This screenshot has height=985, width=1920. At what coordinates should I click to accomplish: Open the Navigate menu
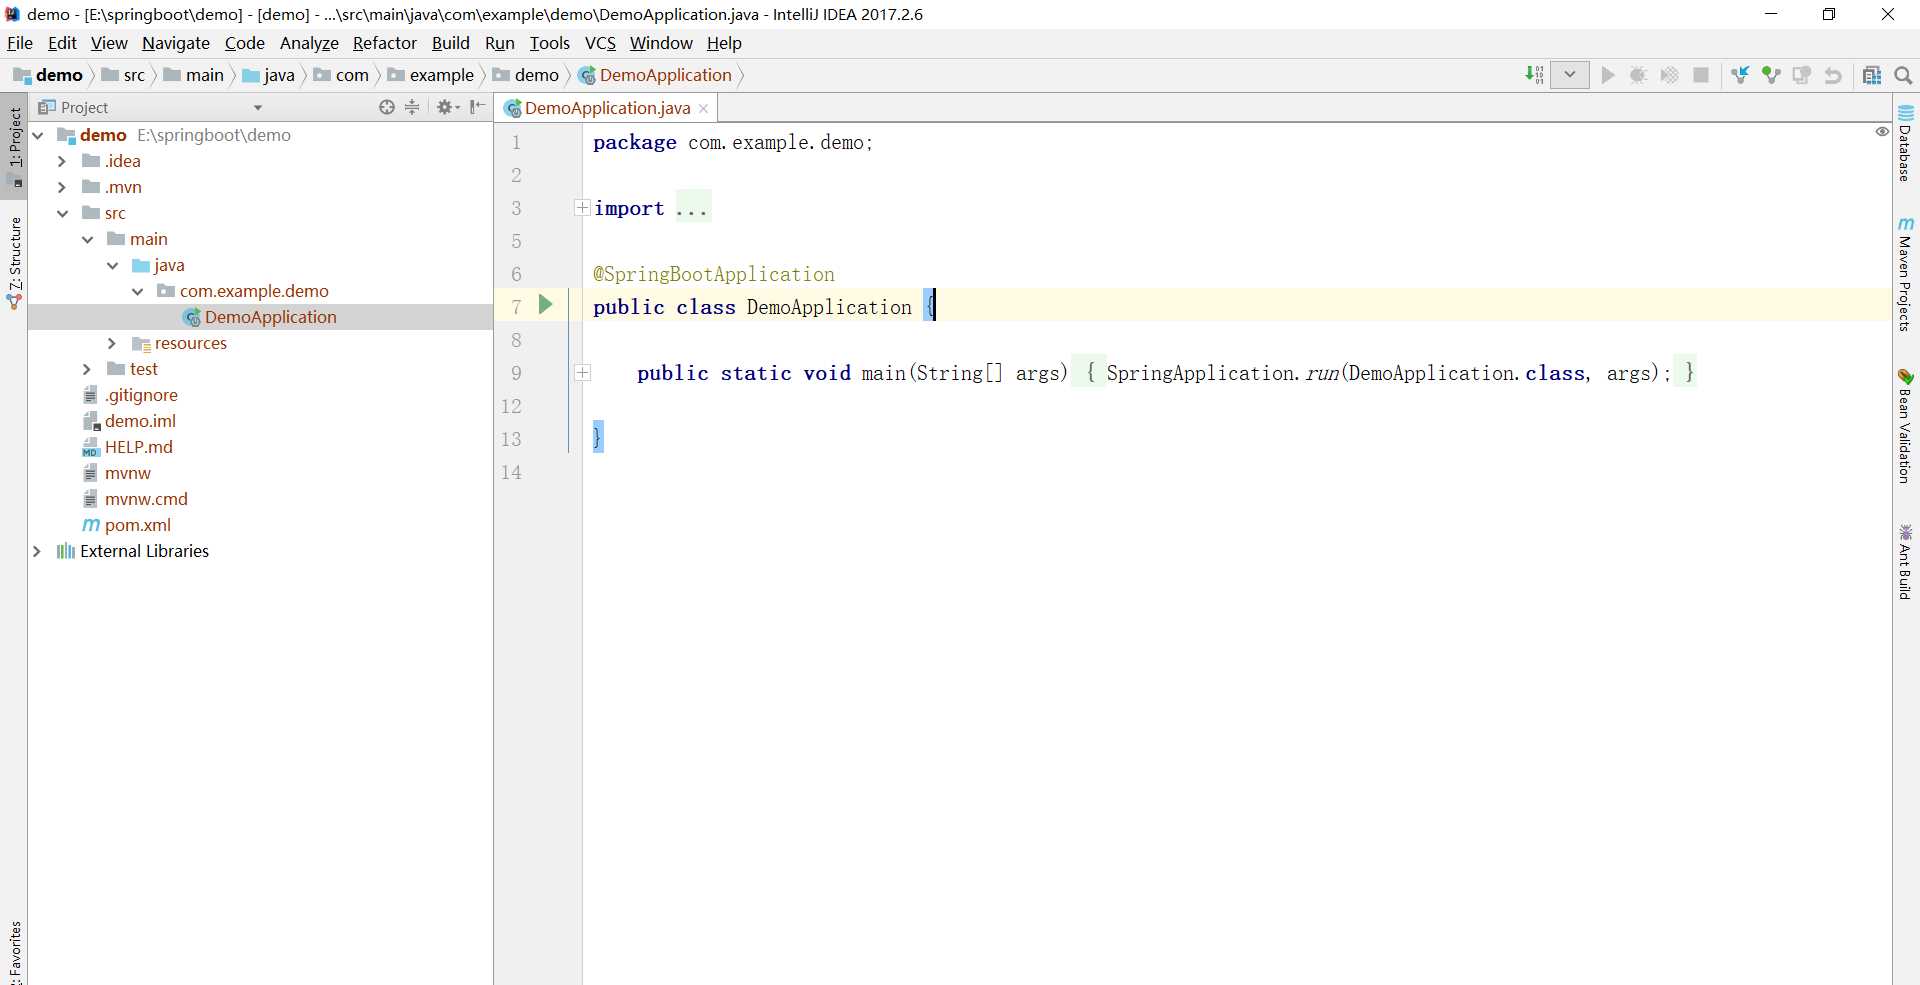click(176, 43)
